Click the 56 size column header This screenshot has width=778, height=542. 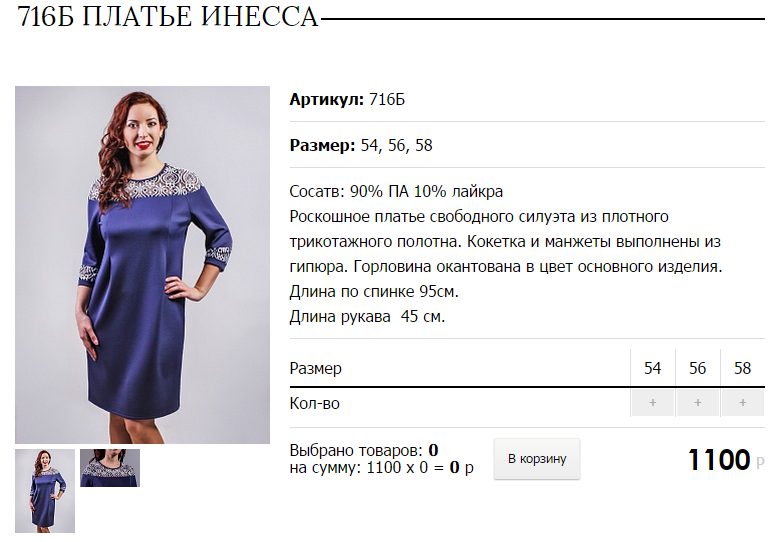pos(698,368)
